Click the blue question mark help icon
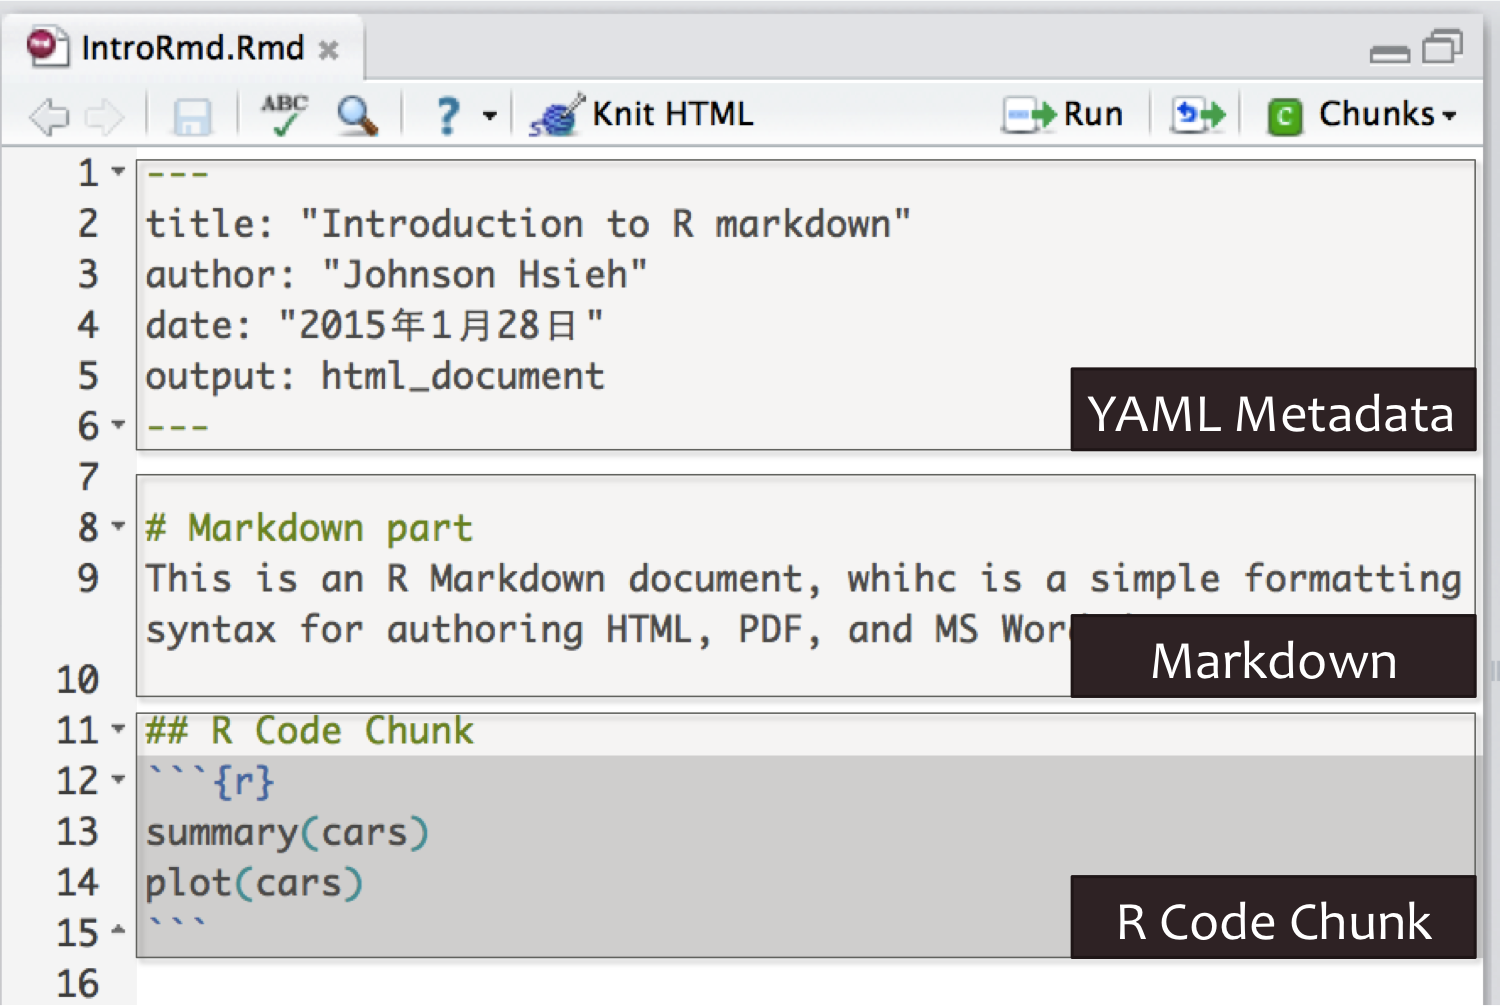Image resolution: width=1500 pixels, height=1006 pixels. point(448,116)
